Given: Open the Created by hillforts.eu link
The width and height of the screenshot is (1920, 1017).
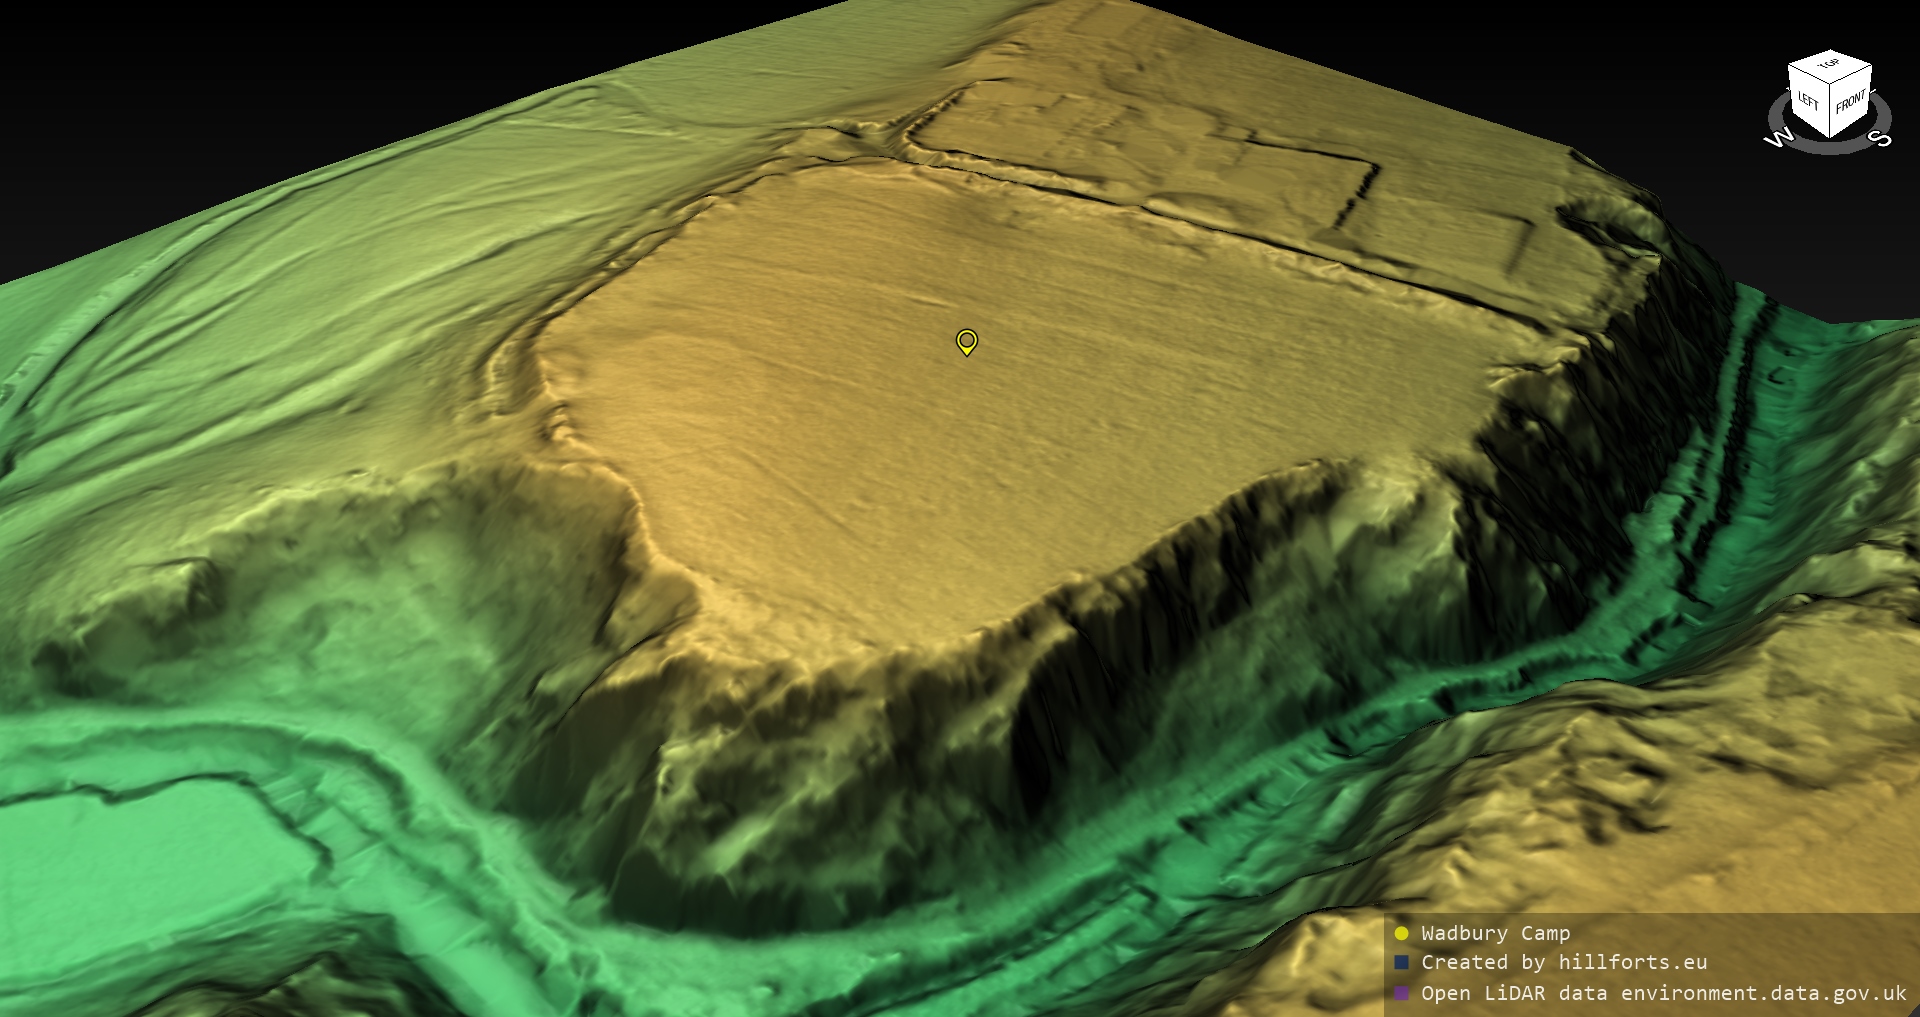Looking at the screenshot, I should click(x=1563, y=963).
